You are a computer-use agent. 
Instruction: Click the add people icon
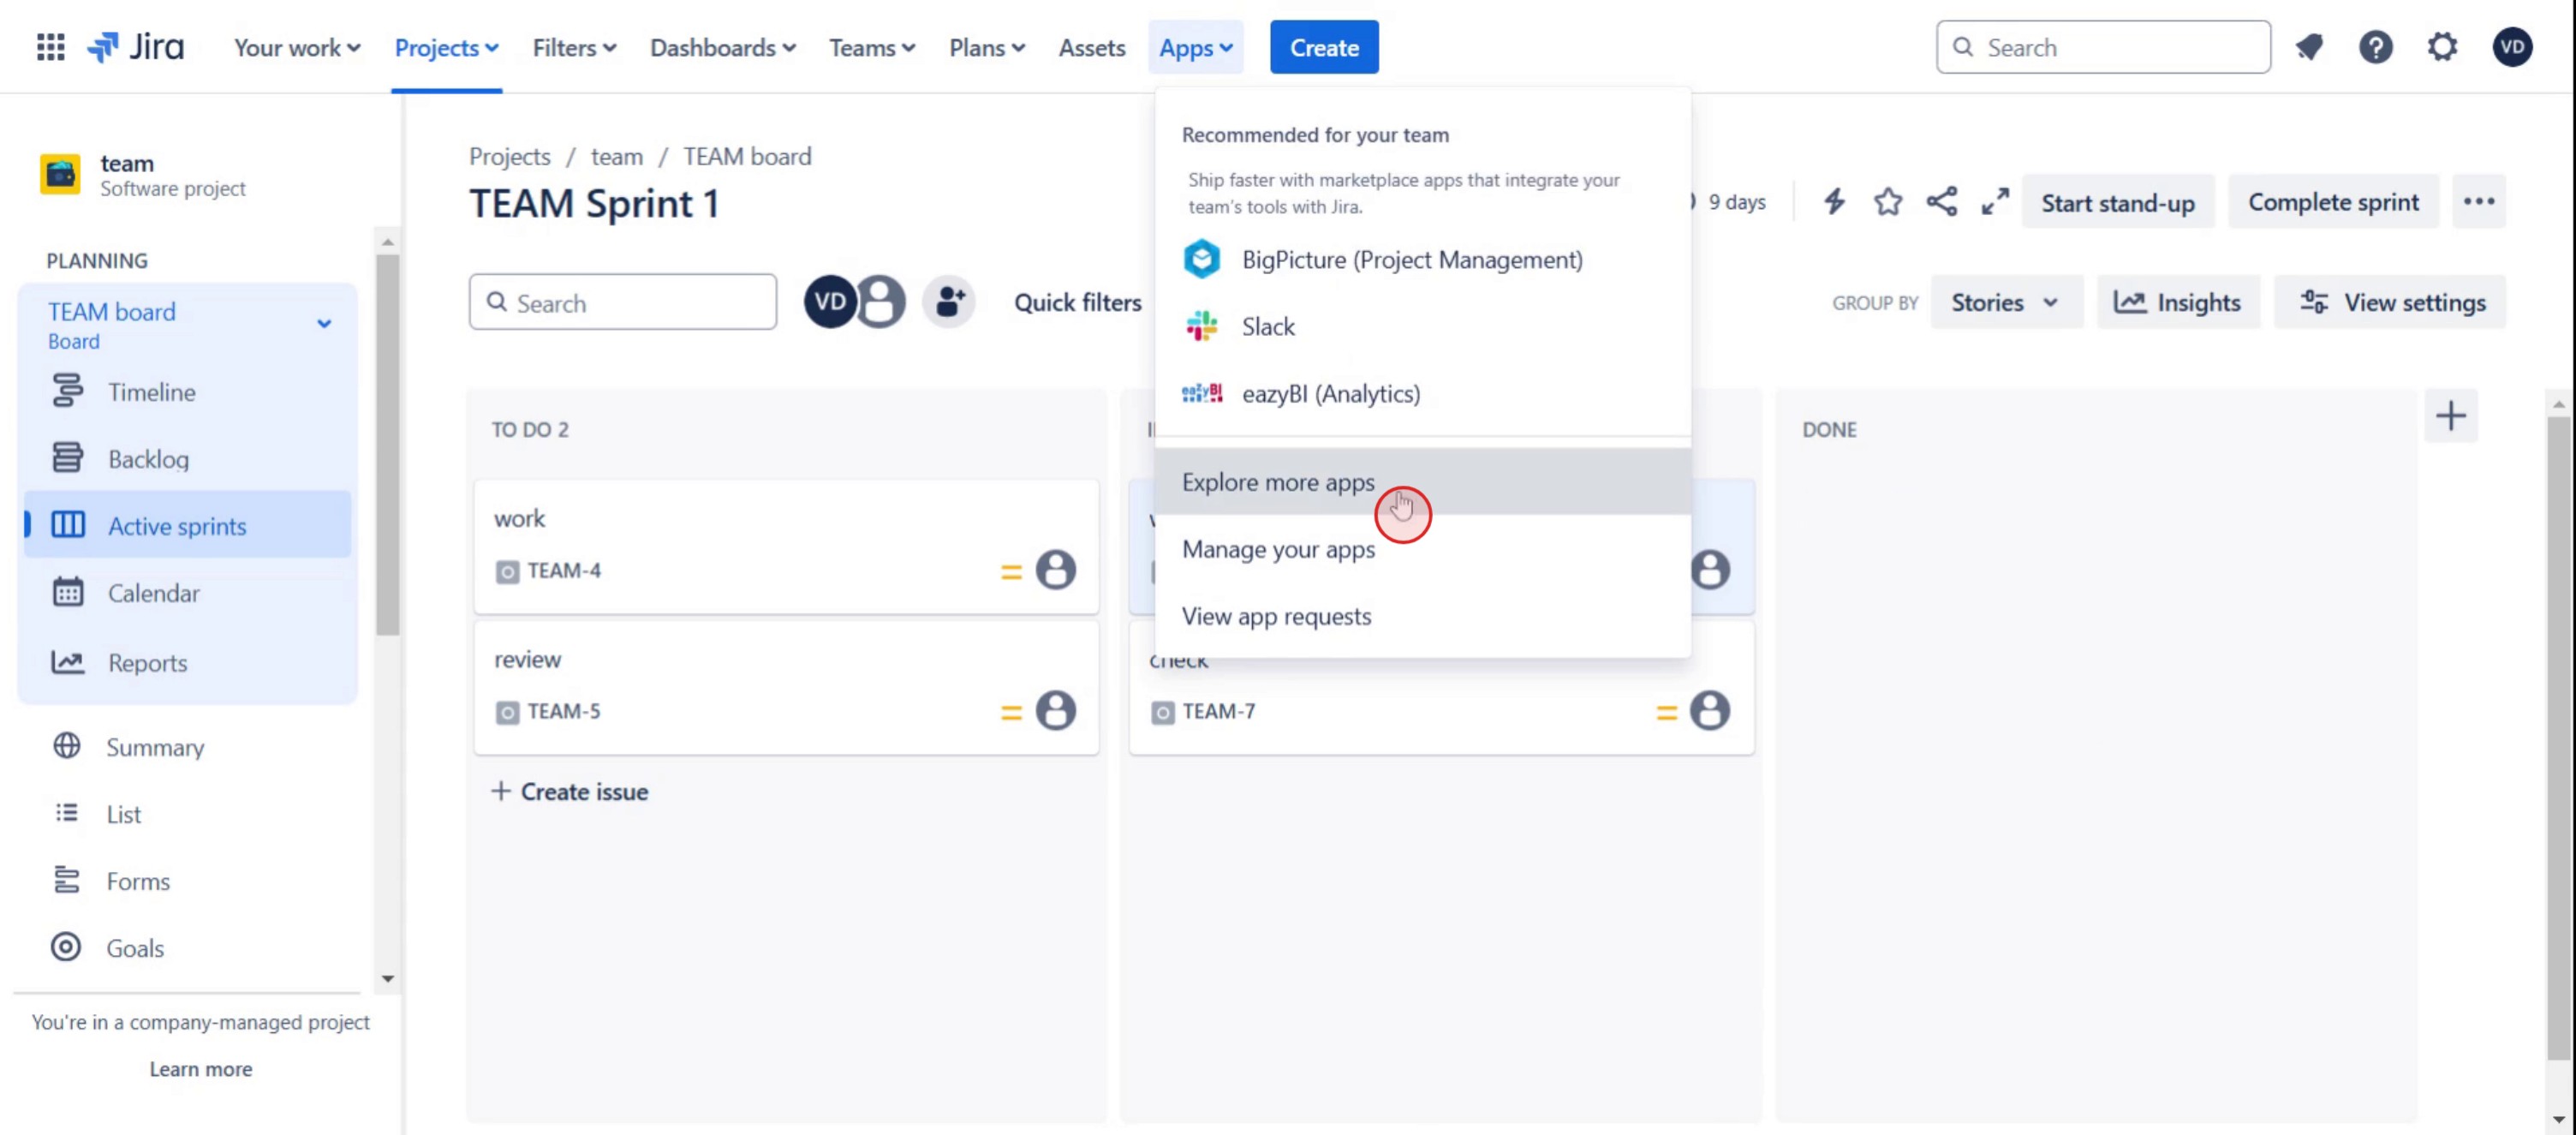(x=949, y=302)
